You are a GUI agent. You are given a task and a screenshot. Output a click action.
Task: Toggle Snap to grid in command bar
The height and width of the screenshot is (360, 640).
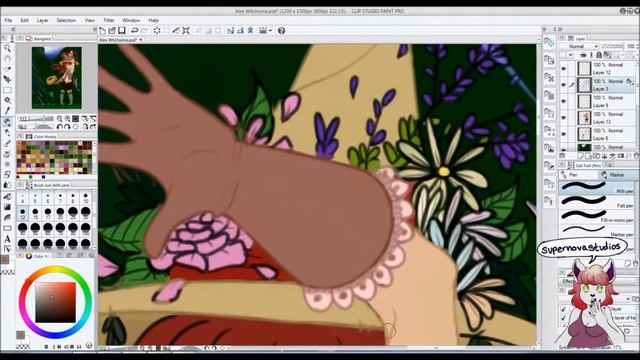250,31
